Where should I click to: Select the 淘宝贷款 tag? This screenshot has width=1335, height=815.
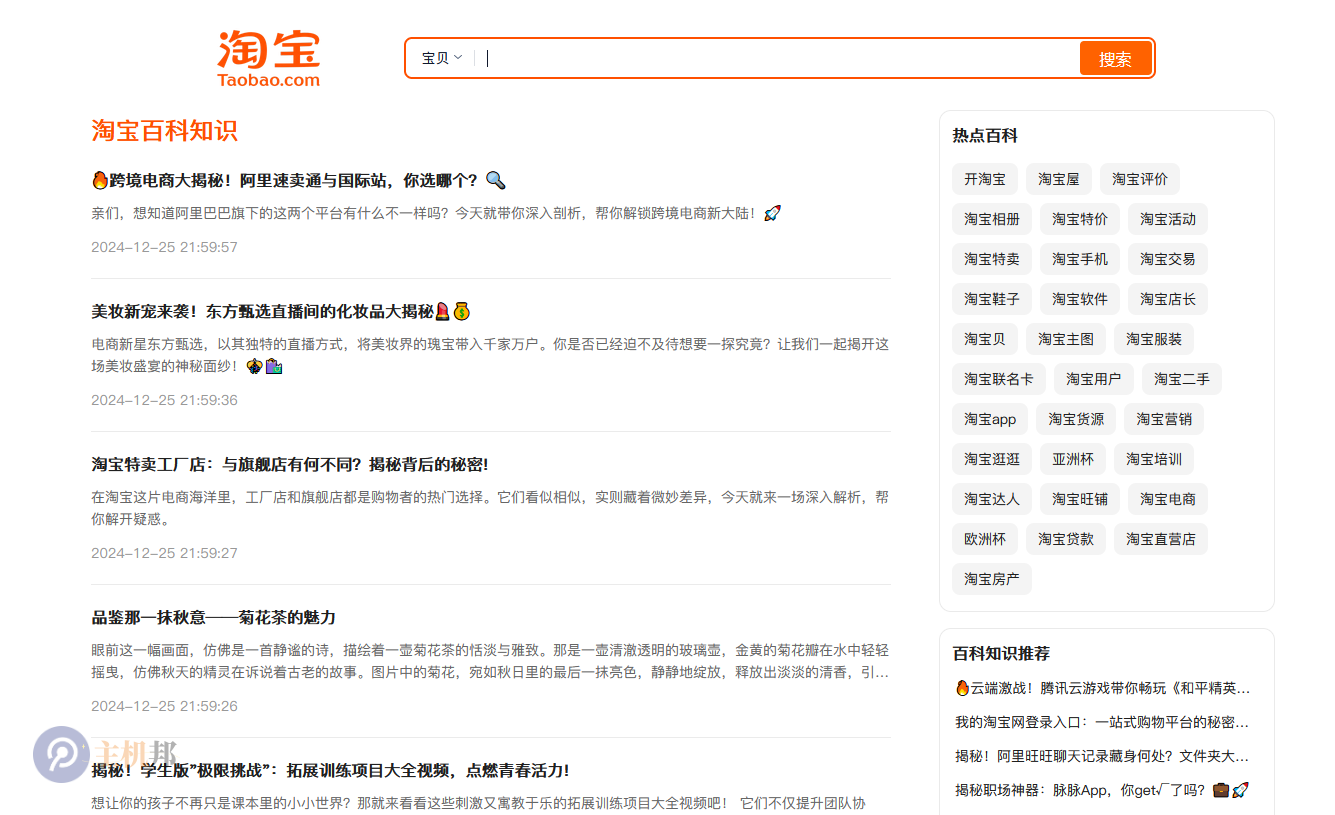pos(1066,539)
